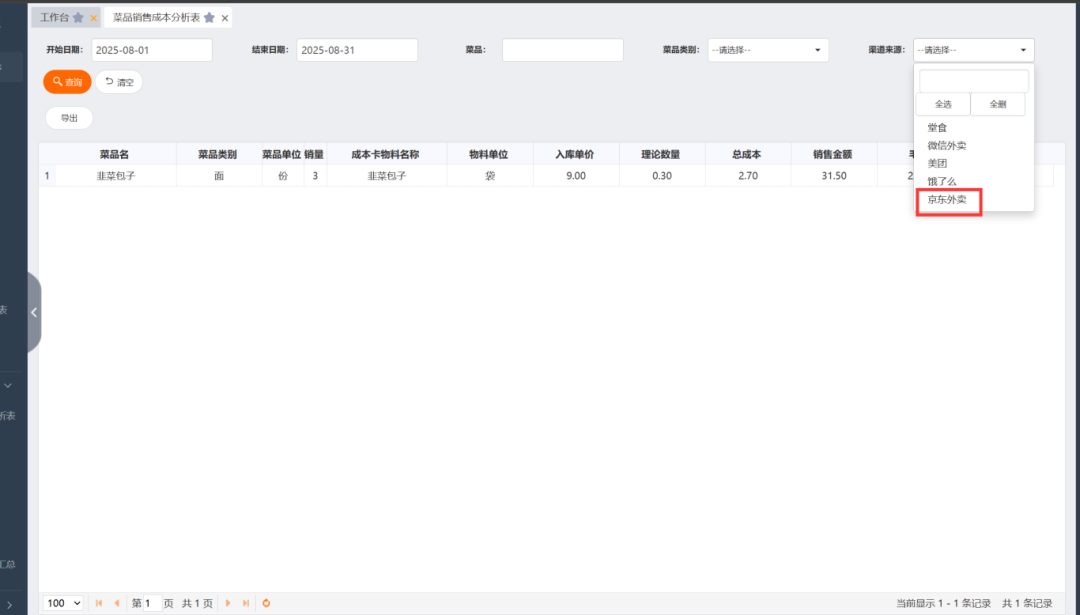1080x615 pixels.
Task: Refresh the table with the pagination refresh icon
Action: click(265, 603)
